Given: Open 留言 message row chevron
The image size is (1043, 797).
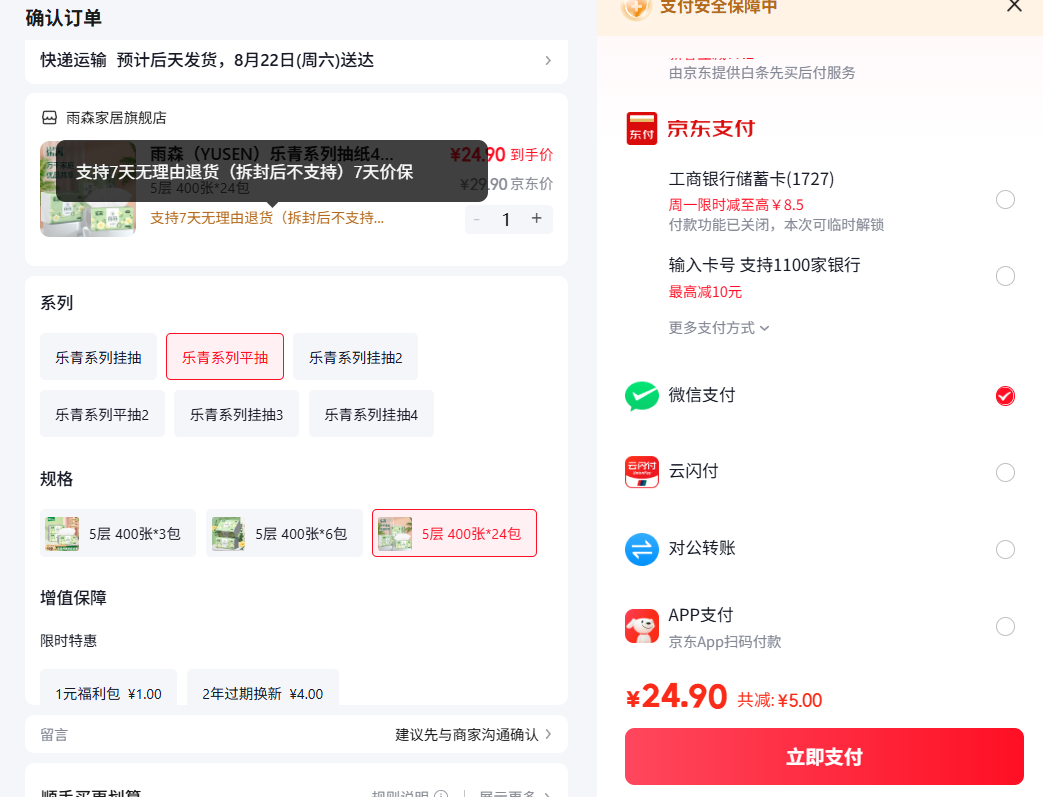Looking at the screenshot, I should (x=548, y=734).
